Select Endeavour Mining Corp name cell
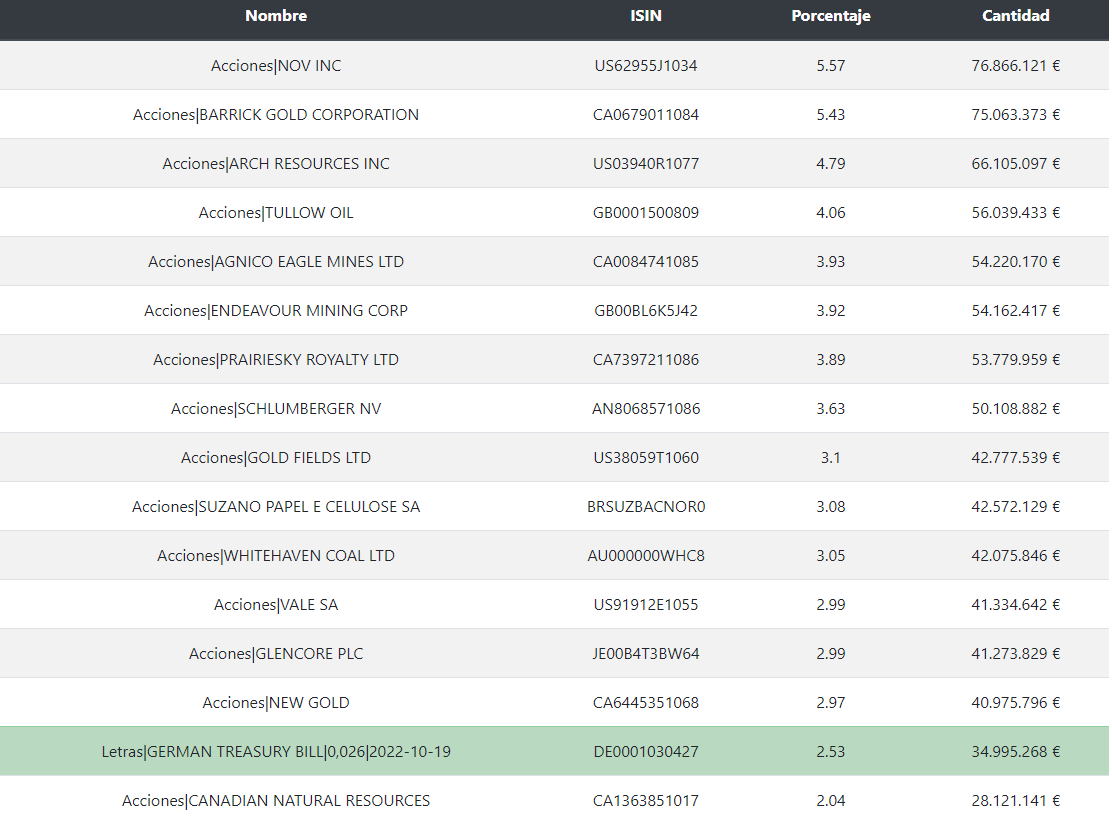1112x819 pixels. [276, 311]
